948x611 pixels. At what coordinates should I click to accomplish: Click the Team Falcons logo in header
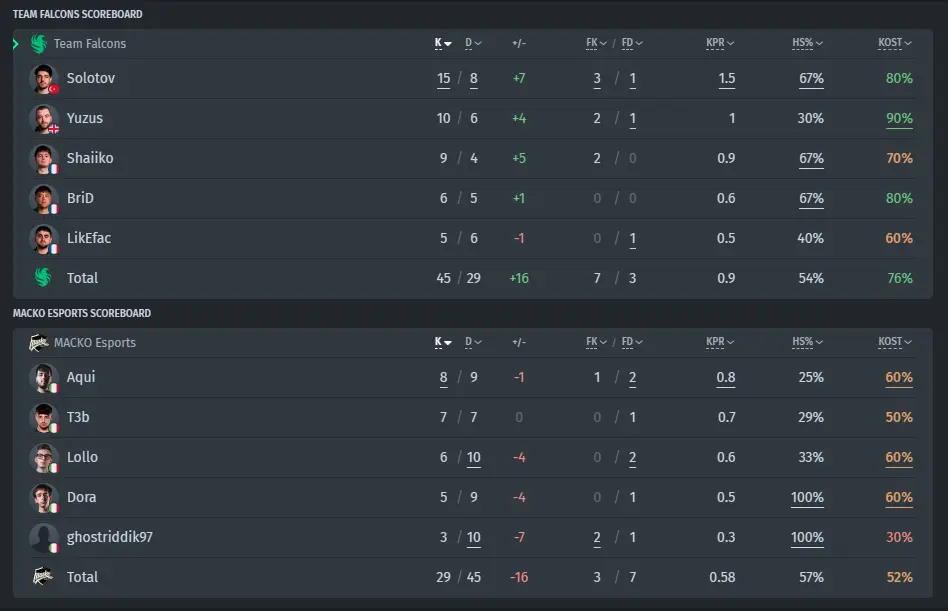pyautogui.click(x=39, y=44)
